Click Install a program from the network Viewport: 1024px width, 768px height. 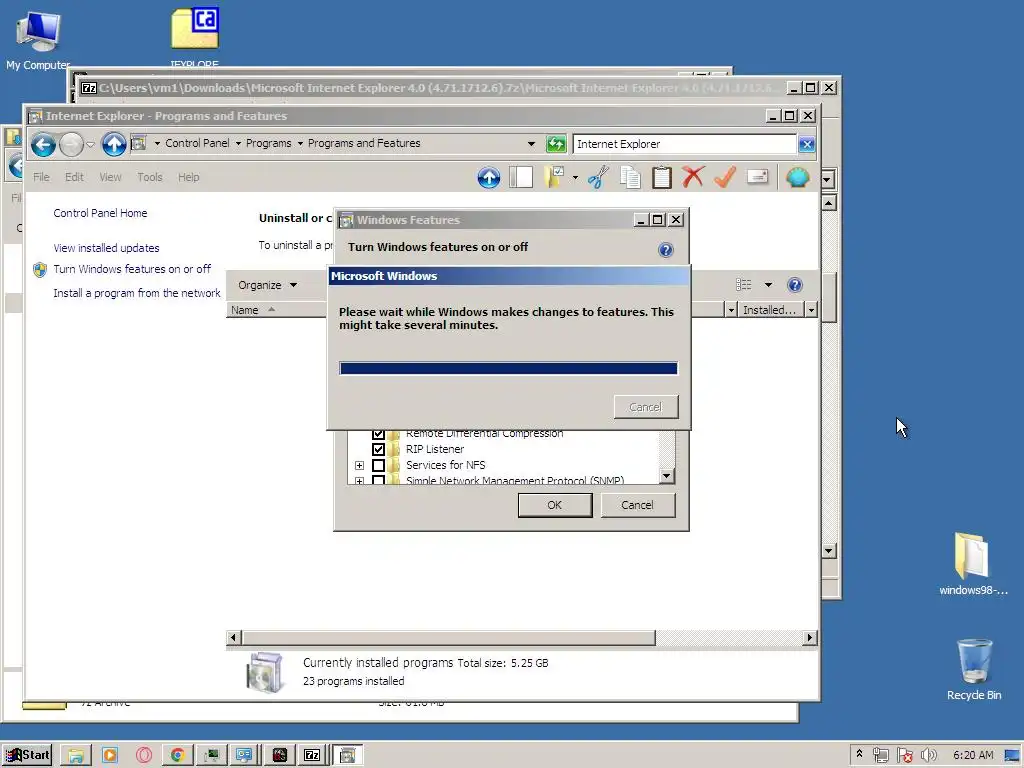pyautogui.click(x=137, y=293)
